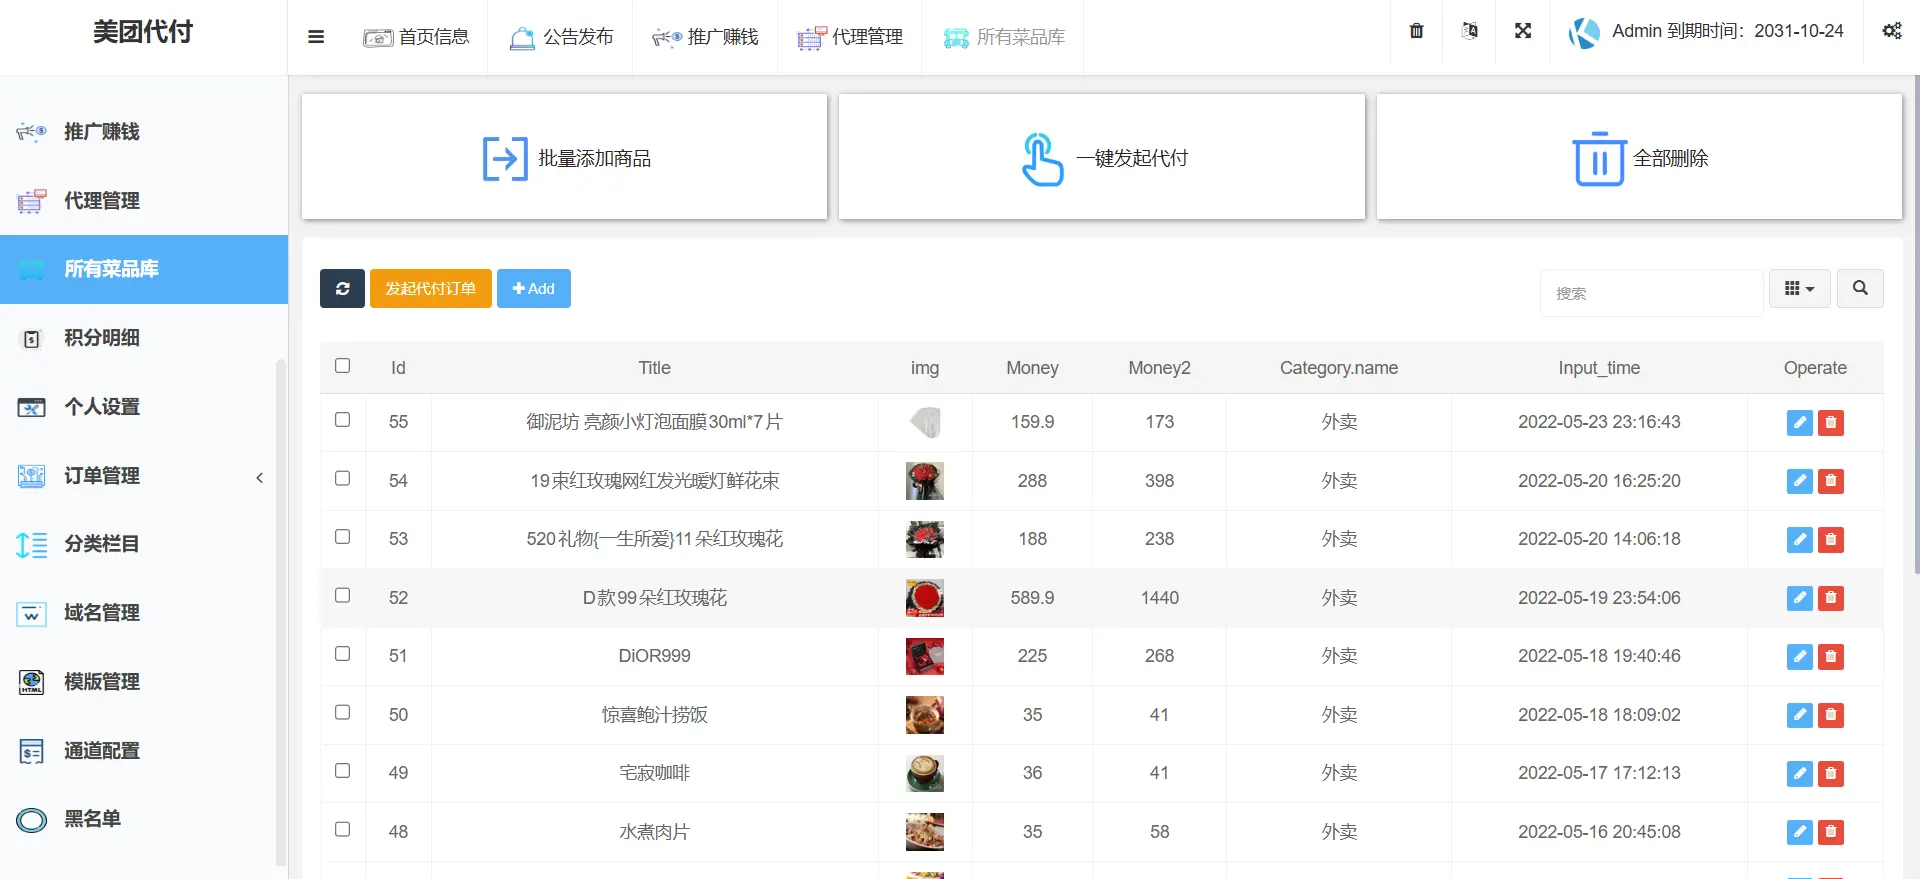Open the red rose thumbnail in row 54
1920x879 pixels.
tap(925, 481)
